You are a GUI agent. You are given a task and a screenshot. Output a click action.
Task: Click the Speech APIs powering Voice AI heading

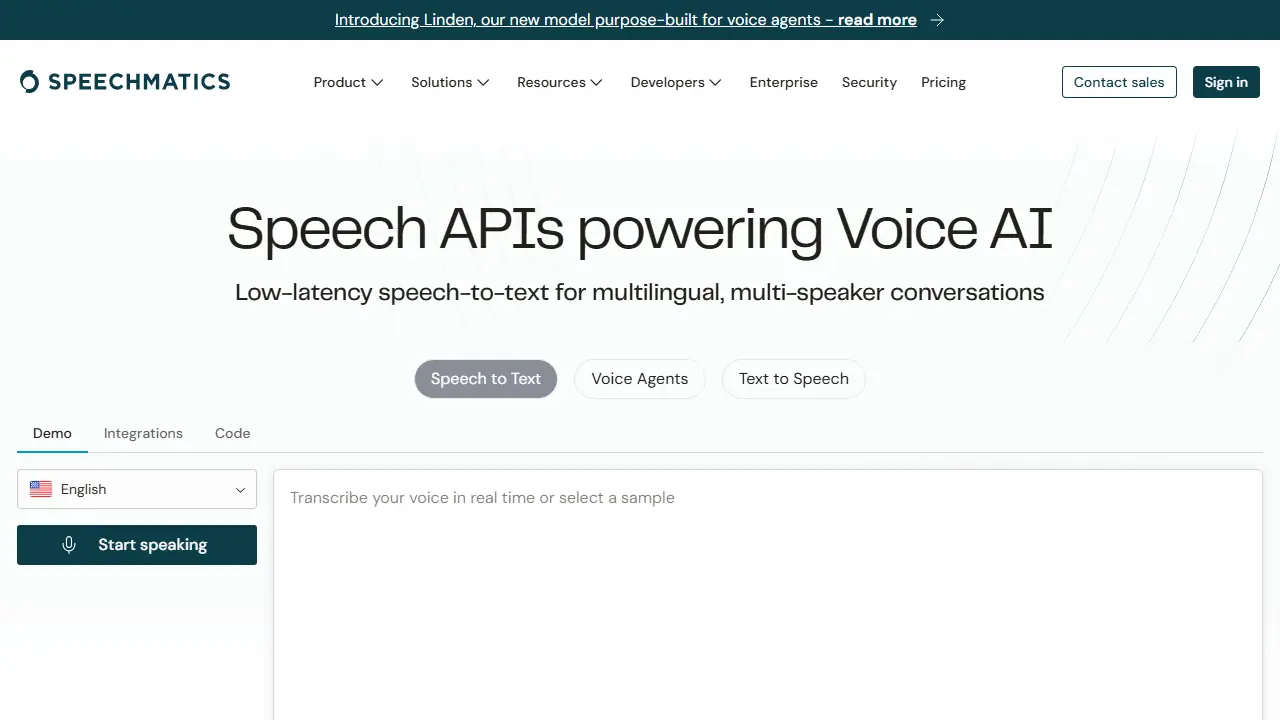[640, 229]
